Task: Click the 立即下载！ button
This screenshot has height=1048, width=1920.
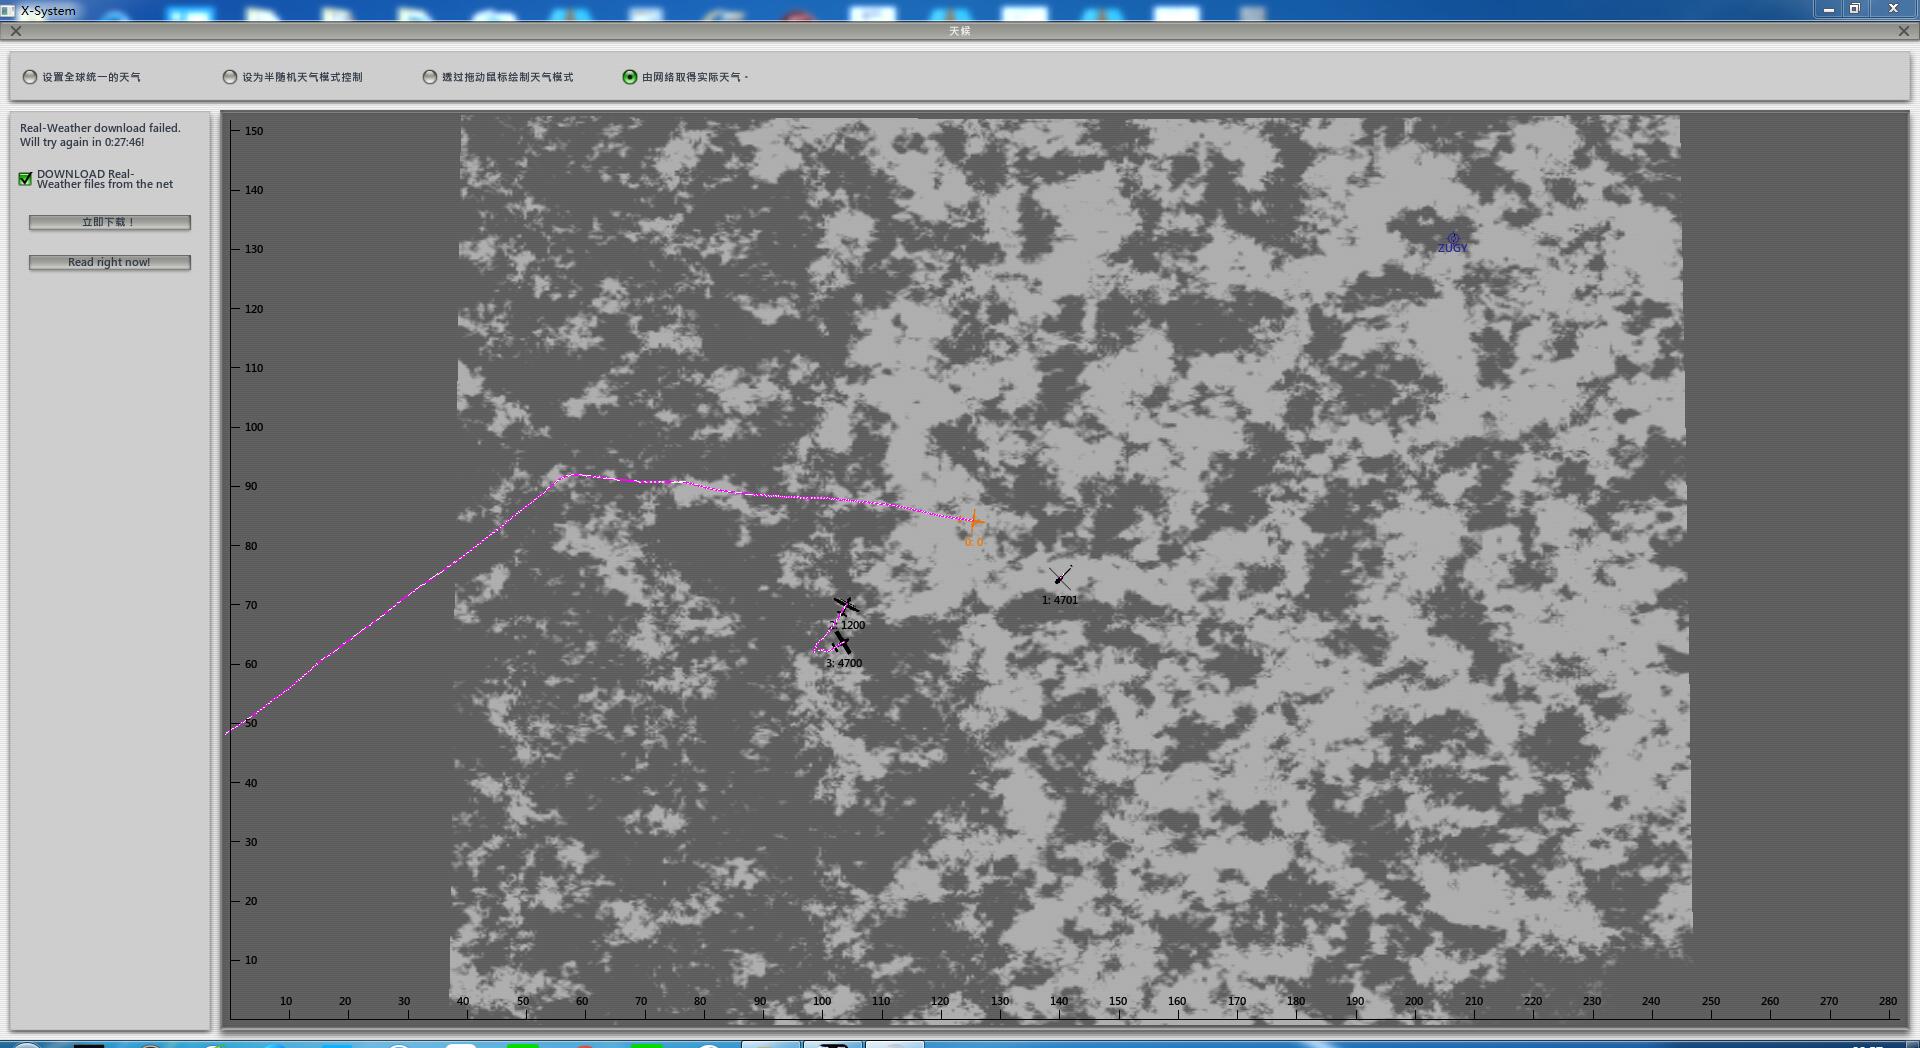Action: [110, 222]
